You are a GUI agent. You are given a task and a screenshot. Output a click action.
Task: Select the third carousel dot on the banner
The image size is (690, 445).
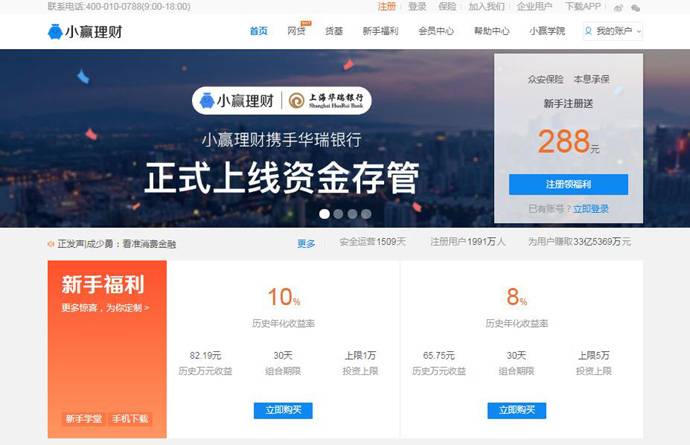click(352, 214)
